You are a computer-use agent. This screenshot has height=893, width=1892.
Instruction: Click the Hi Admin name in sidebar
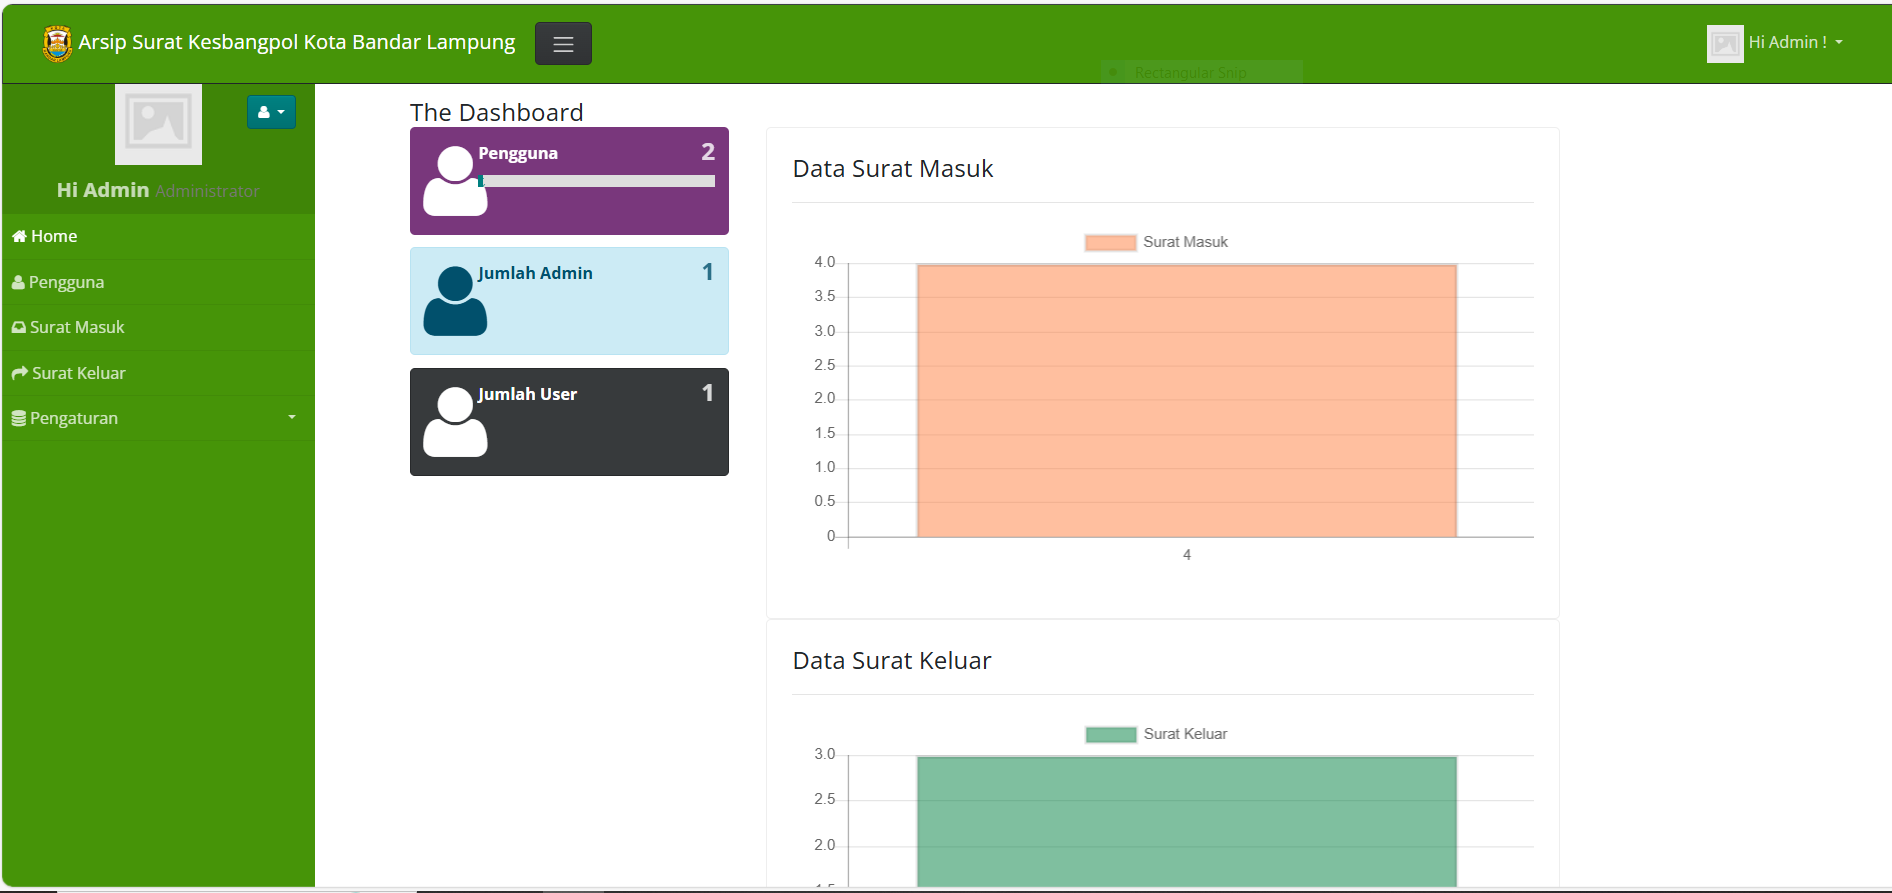pos(103,190)
